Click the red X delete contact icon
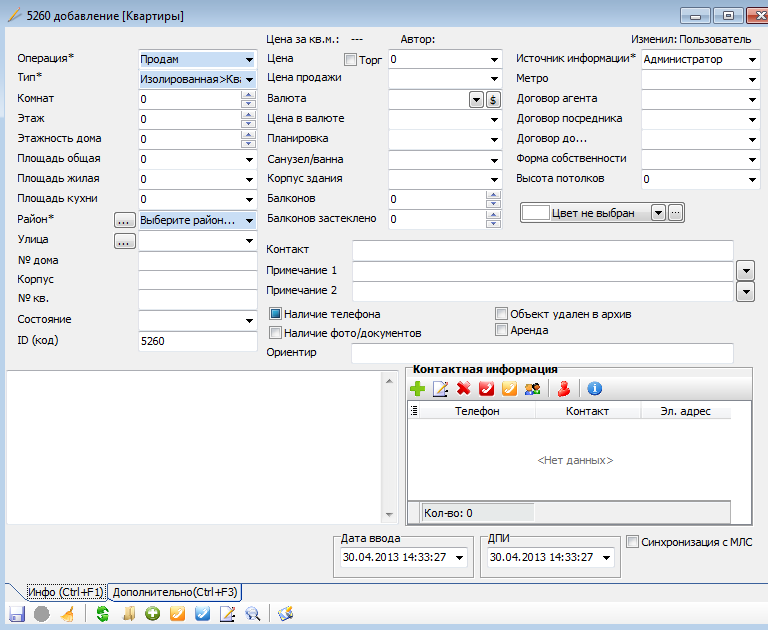Viewport: 768px width, 630px height. (463, 389)
